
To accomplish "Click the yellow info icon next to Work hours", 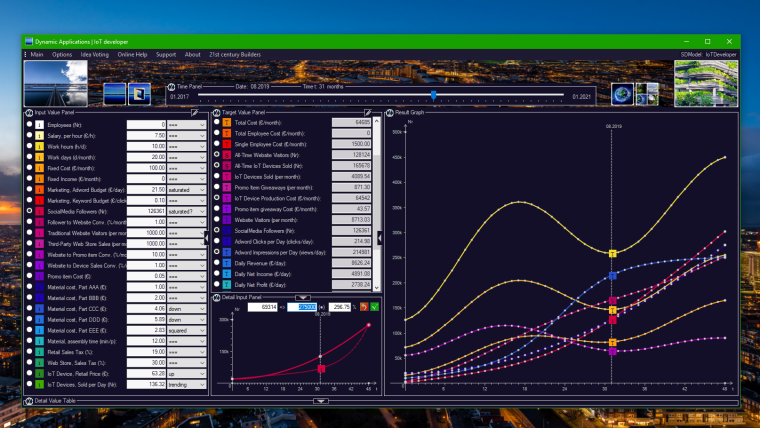I will (x=39, y=146).
